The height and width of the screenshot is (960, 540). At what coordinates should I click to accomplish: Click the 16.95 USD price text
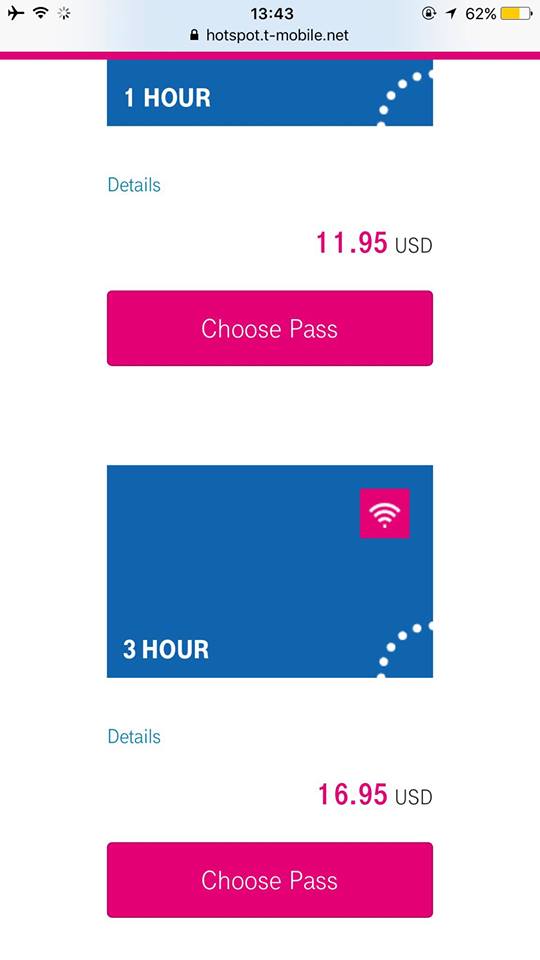coord(374,795)
